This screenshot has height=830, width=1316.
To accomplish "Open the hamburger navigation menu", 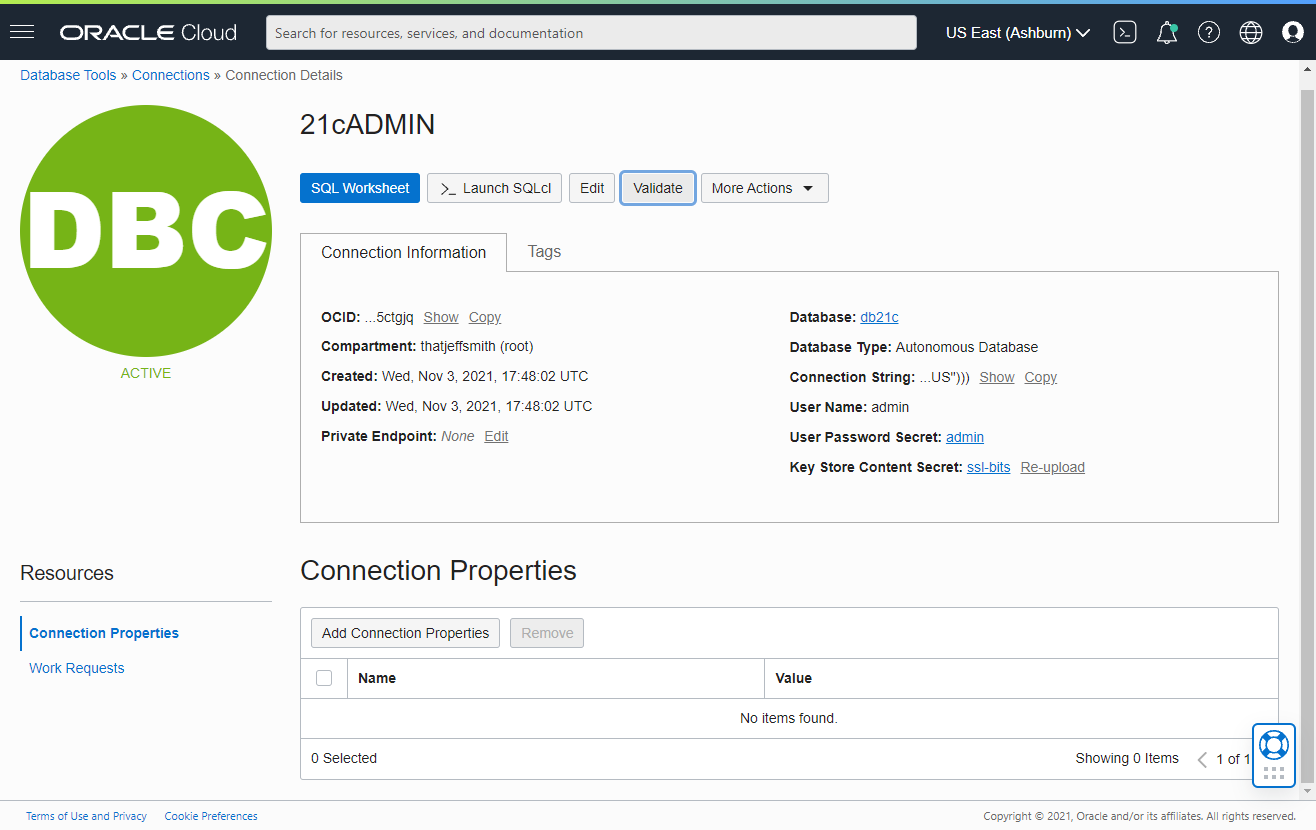I will click(x=22, y=32).
